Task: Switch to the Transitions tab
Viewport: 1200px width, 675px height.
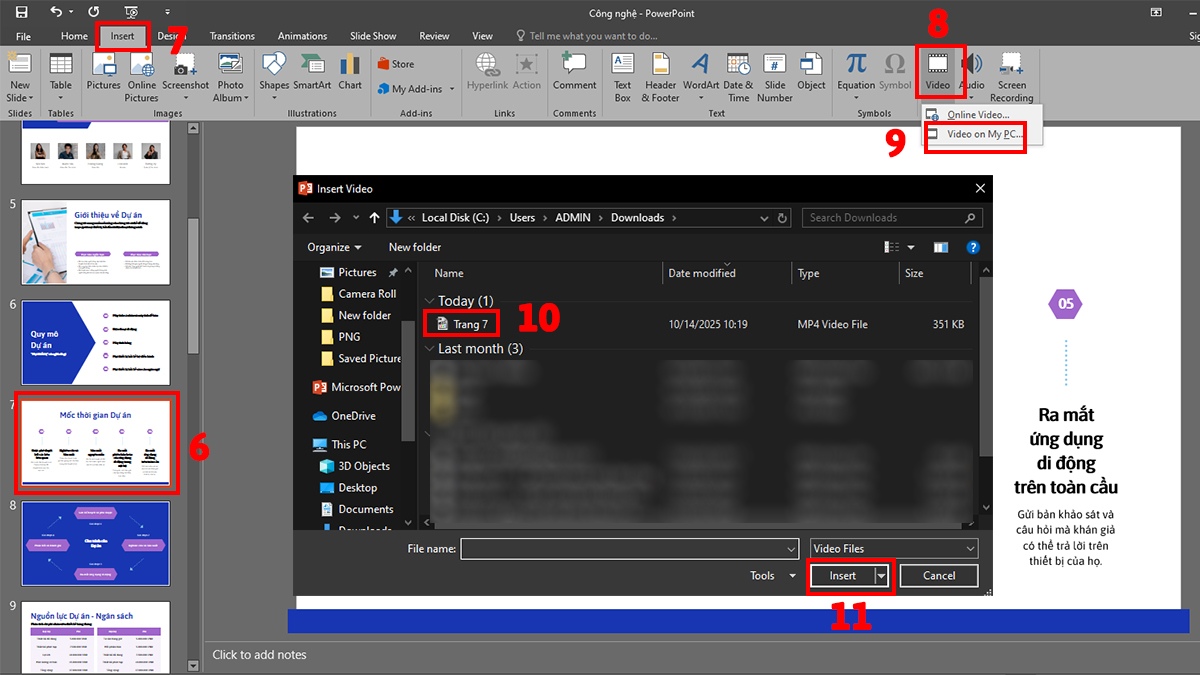Action: pyautogui.click(x=232, y=36)
